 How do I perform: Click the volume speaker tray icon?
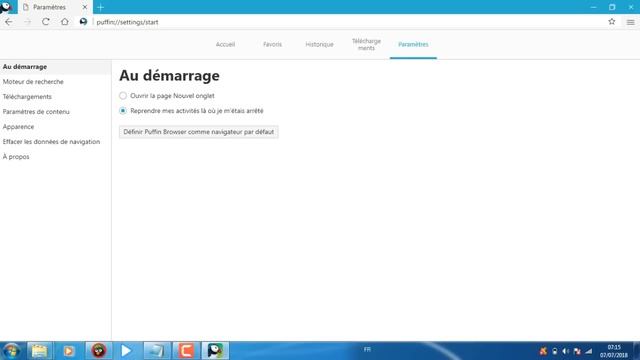coord(566,351)
